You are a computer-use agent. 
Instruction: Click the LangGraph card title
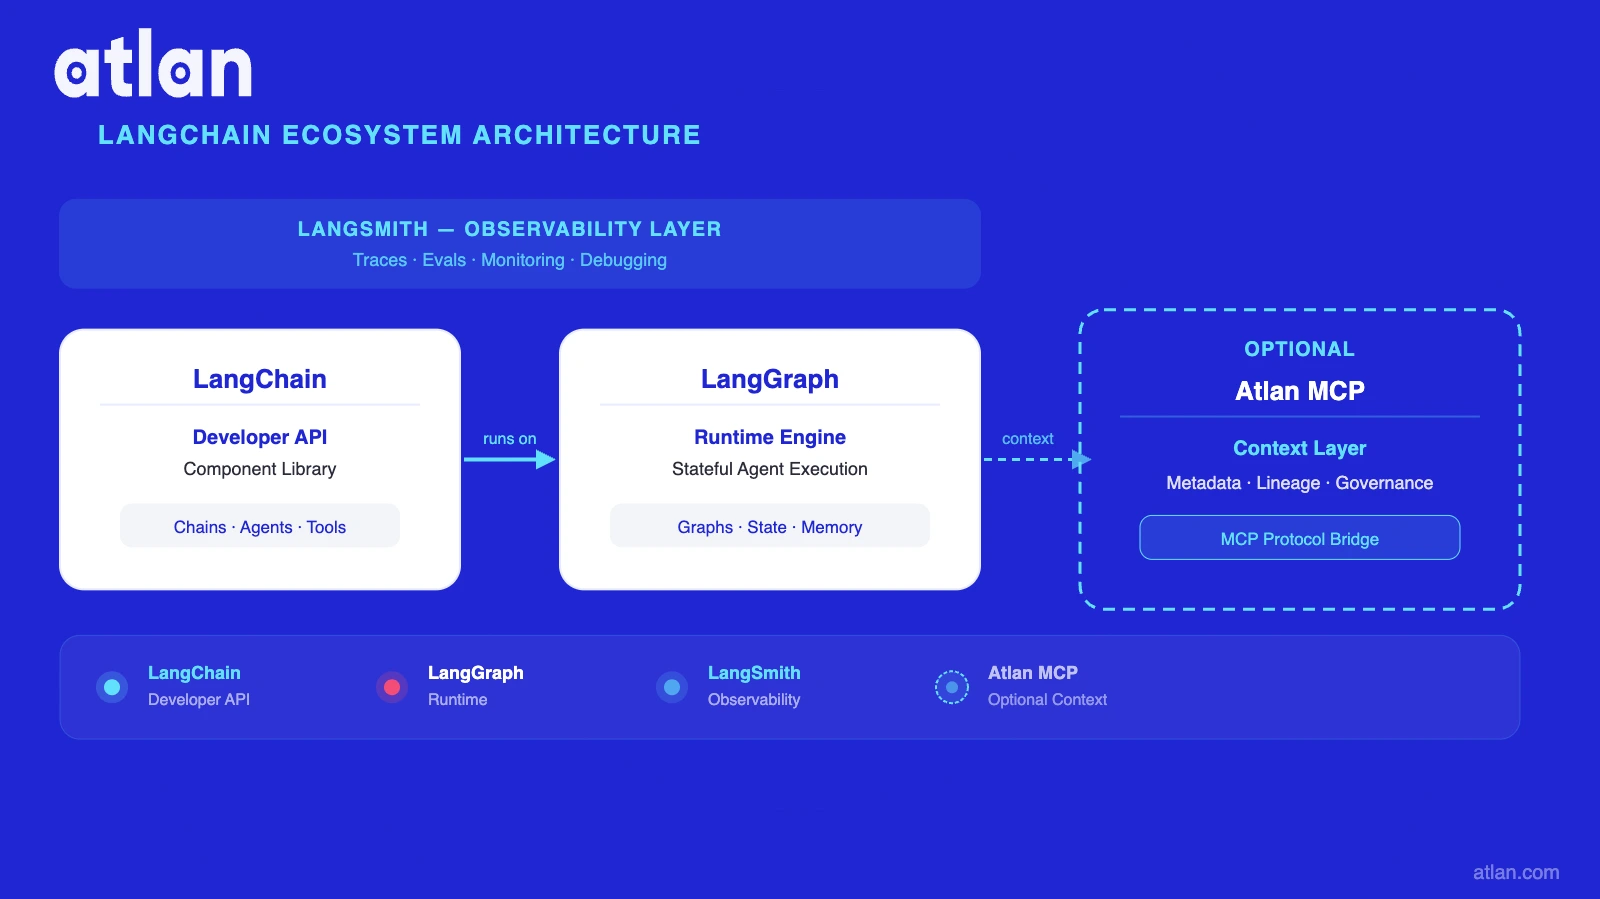coord(770,379)
